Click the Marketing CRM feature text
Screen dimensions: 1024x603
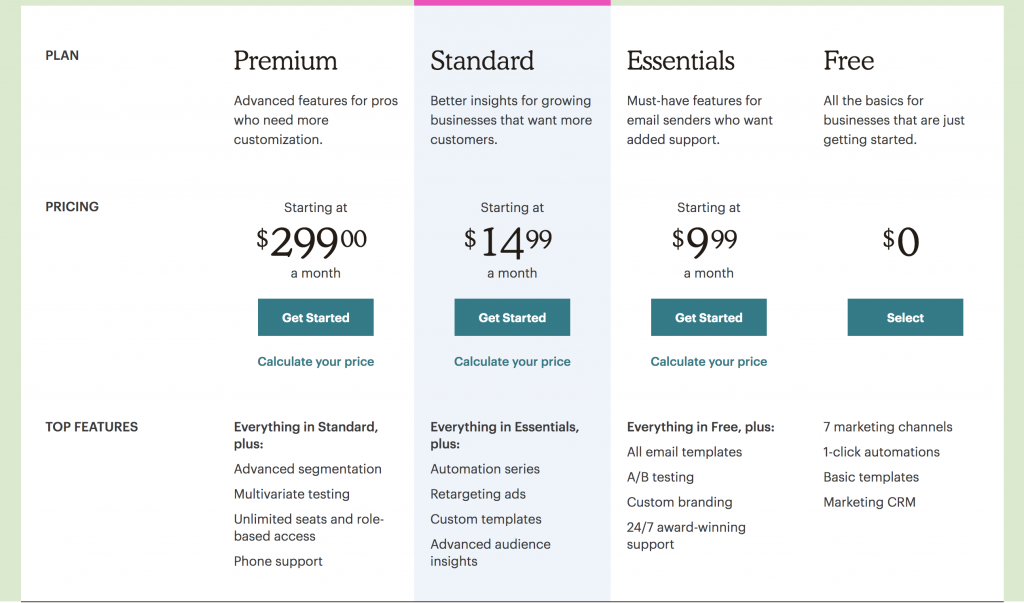871,502
